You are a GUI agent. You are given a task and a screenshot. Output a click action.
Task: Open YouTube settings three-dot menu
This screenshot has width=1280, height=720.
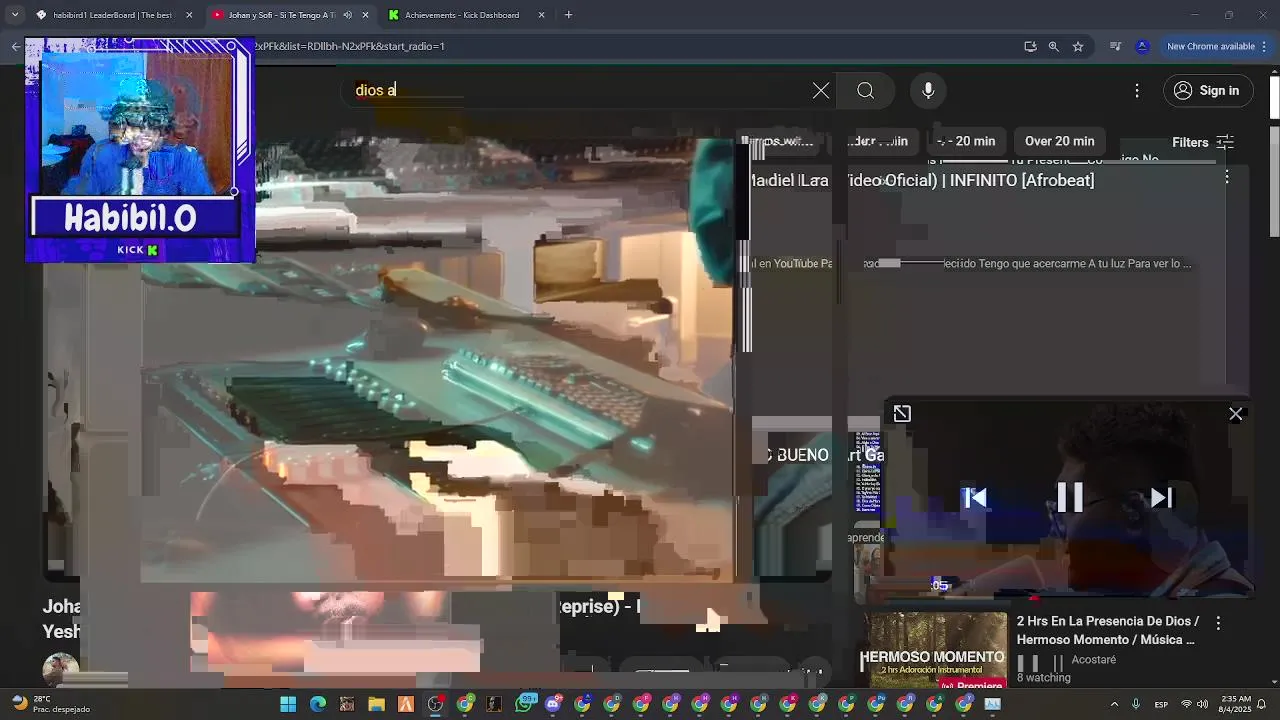pyautogui.click(x=1137, y=91)
